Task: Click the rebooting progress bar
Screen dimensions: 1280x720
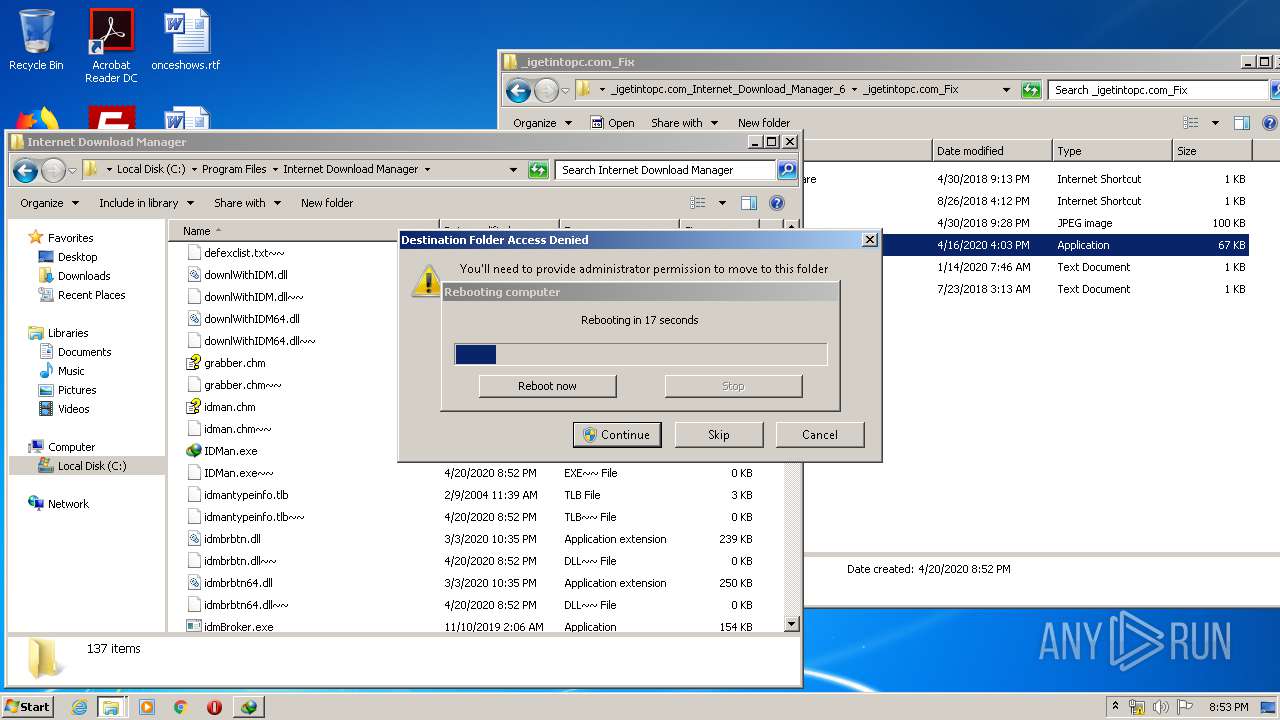Action: [x=641, y=354]
